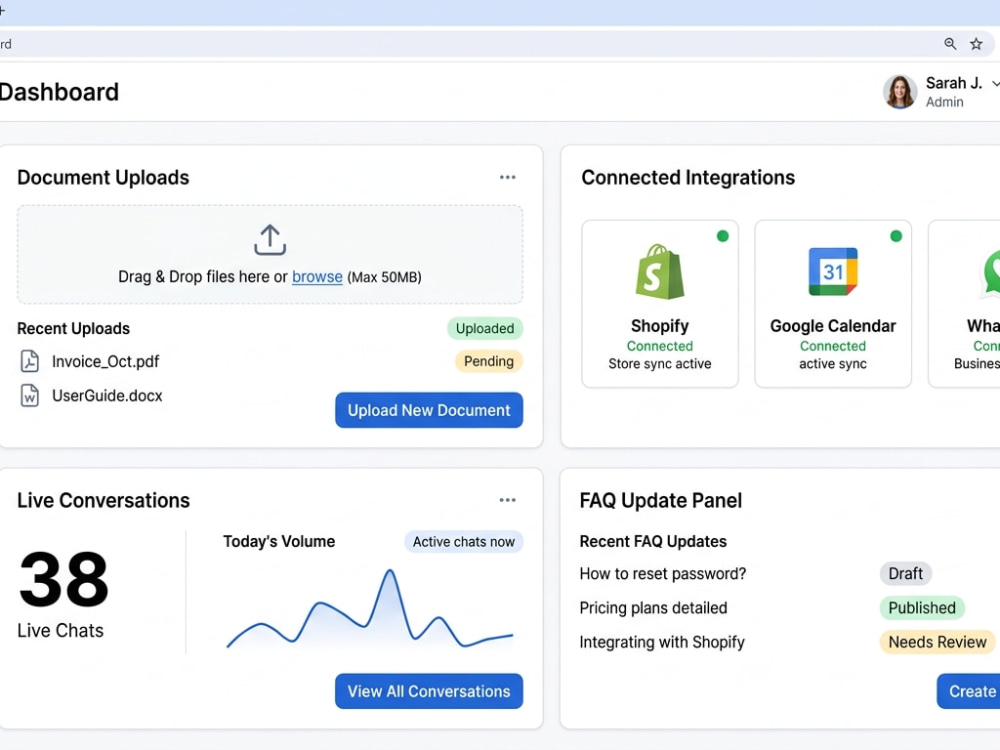Open the Shopify bag logo
Image resolution: width=1000 pixels, height=750 pixels.
point(659,272)
